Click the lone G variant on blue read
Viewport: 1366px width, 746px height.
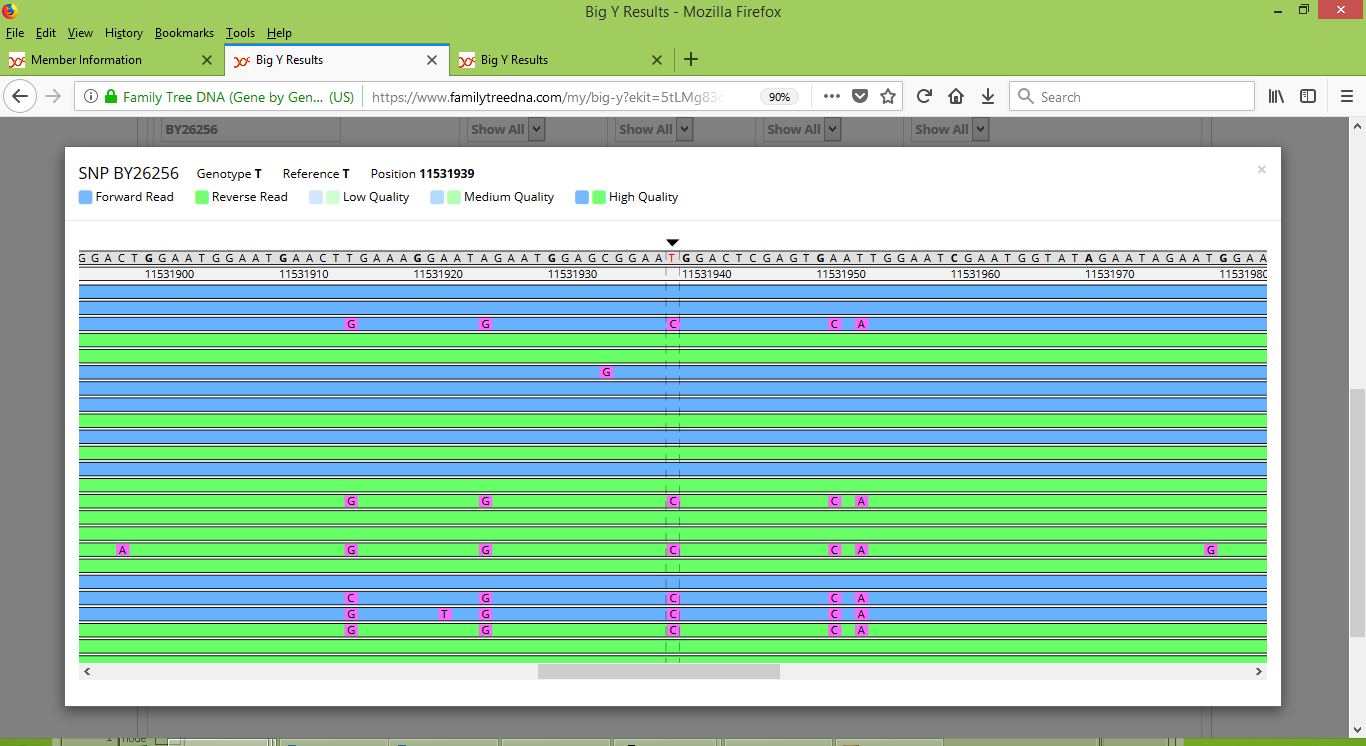click(606, 372)
